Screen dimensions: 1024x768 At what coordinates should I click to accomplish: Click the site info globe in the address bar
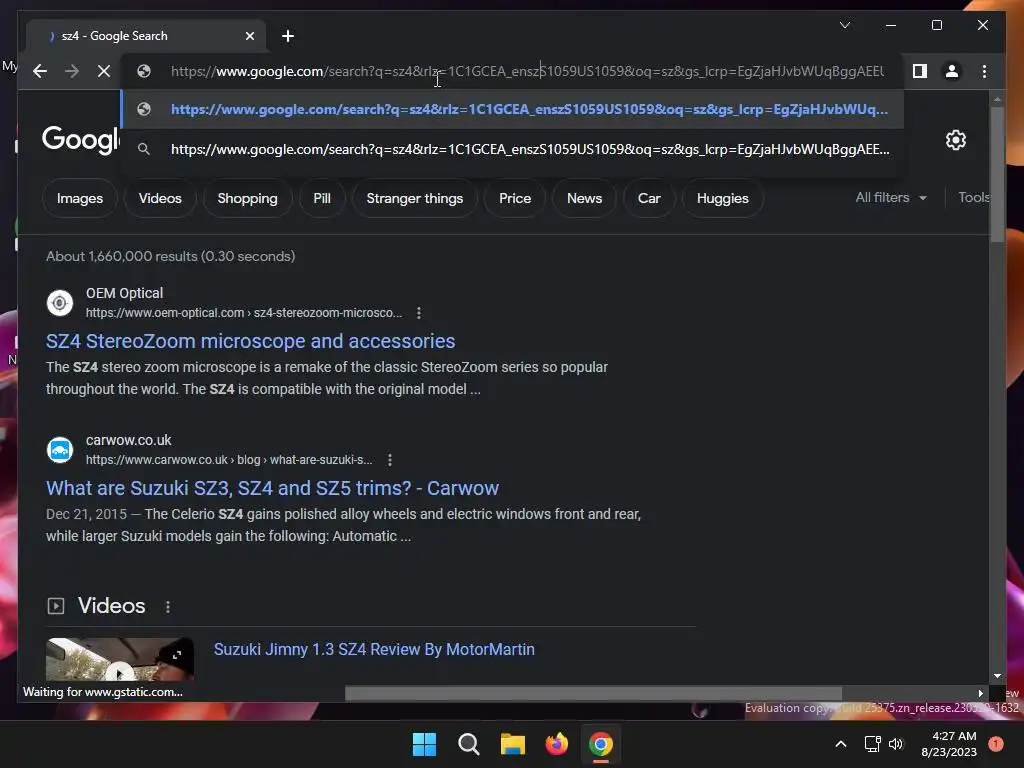pos(144,71)
